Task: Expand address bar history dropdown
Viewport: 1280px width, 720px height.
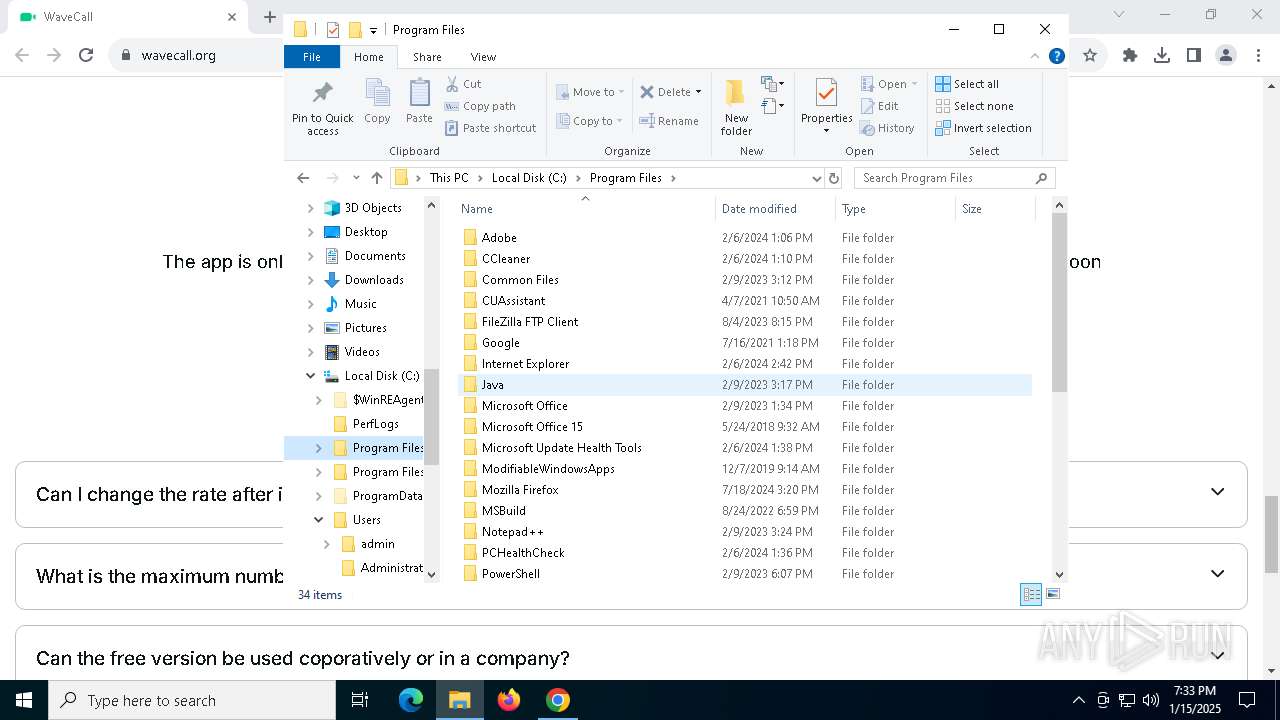Action: click(817, 178)
